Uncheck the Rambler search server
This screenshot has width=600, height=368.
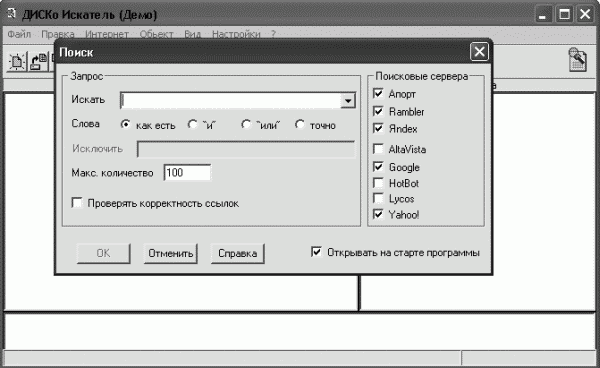378,111
